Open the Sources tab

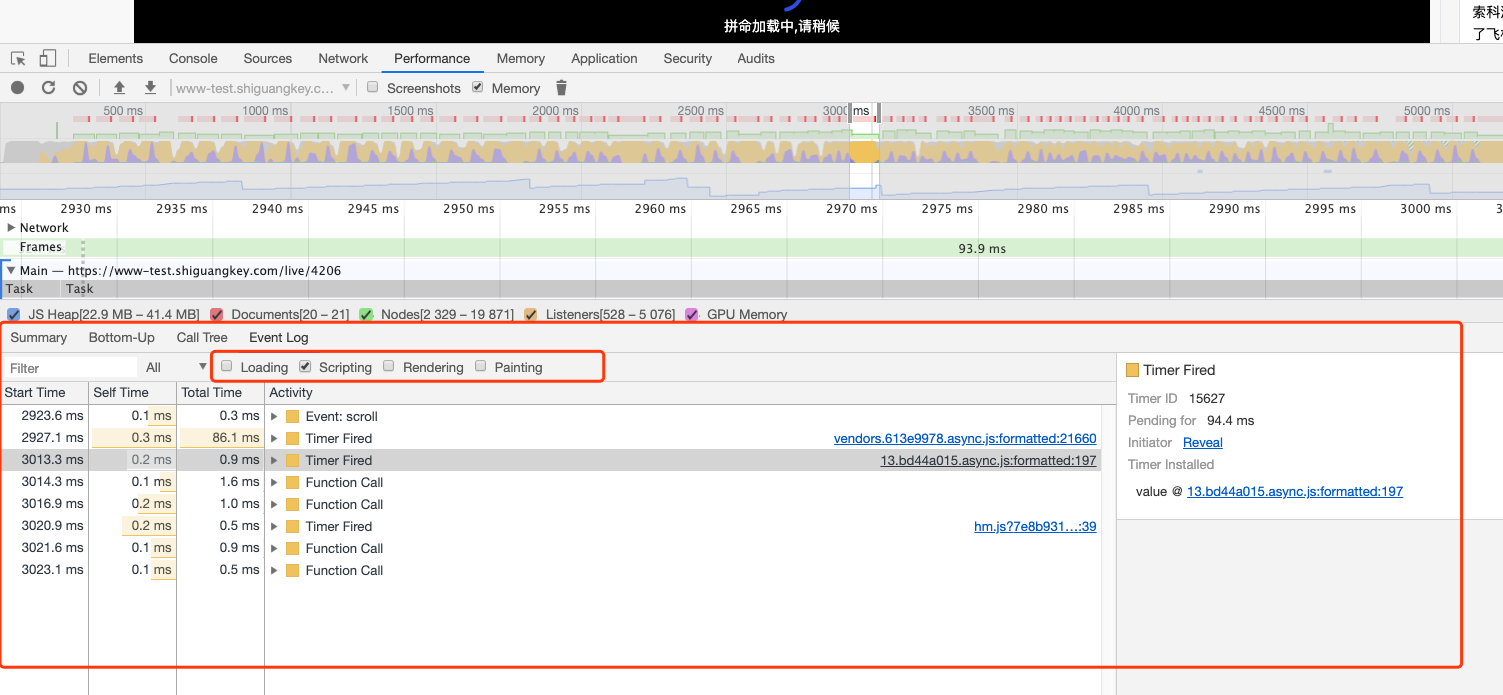tap(268, 58)
